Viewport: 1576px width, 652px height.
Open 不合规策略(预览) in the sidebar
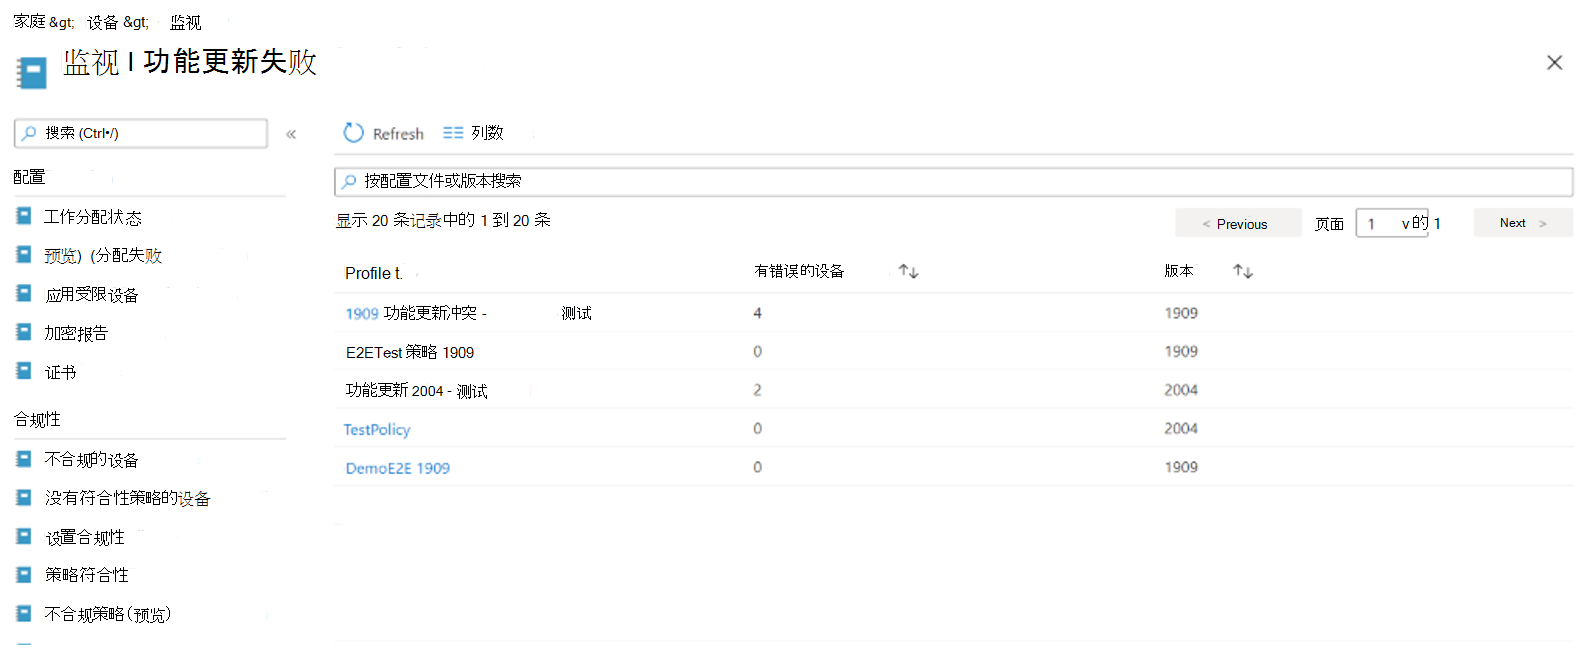click(x=108, y=614)
